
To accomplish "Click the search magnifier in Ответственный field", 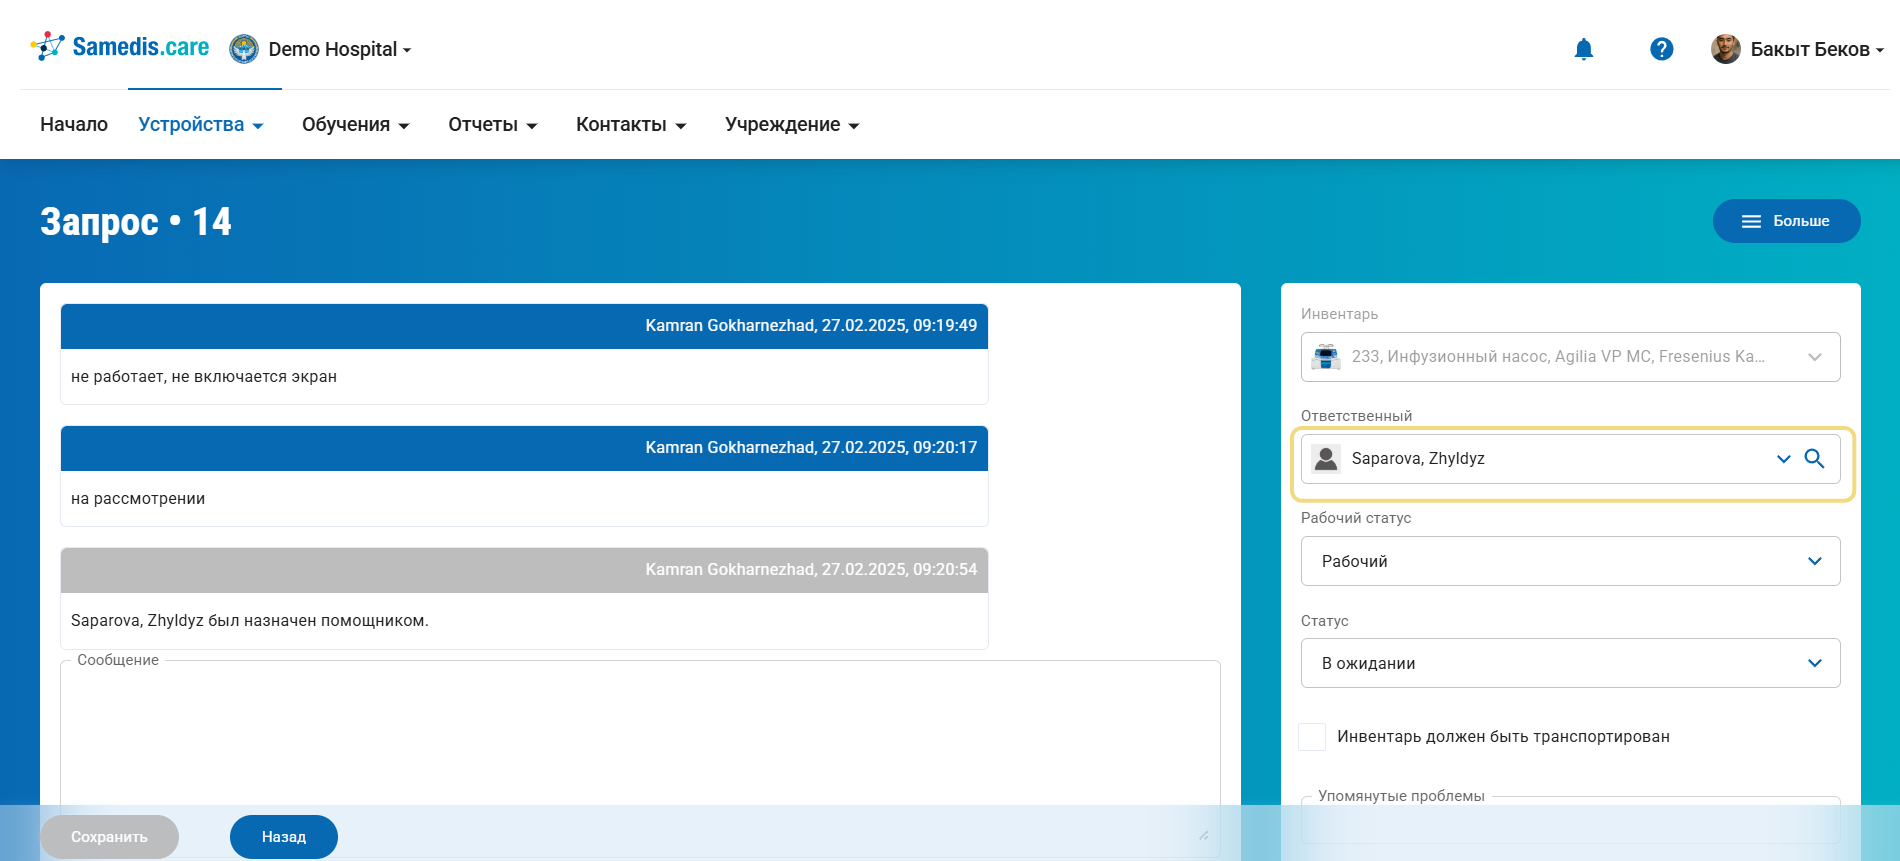I will pyautogui.click(x=1814, y=459).
